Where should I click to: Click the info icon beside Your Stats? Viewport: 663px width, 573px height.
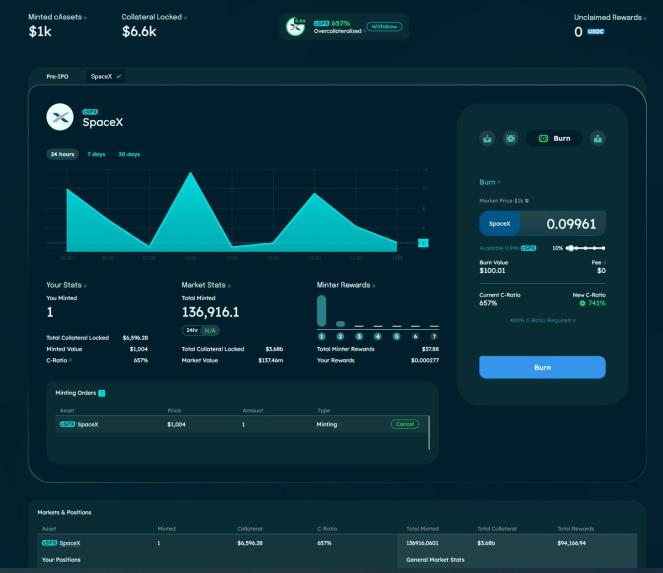85,286
